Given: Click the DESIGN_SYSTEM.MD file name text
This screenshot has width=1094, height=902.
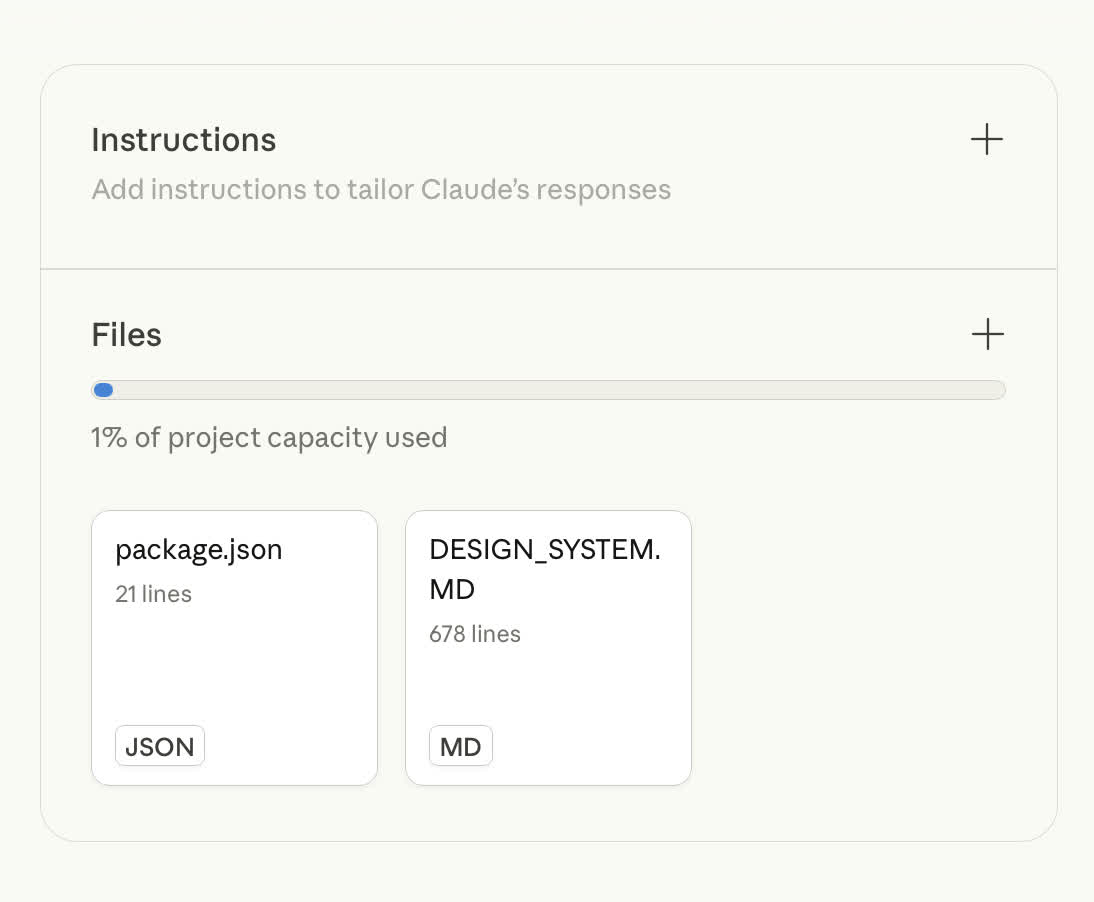Looking at the screenshot, I should tap(544, 569).
